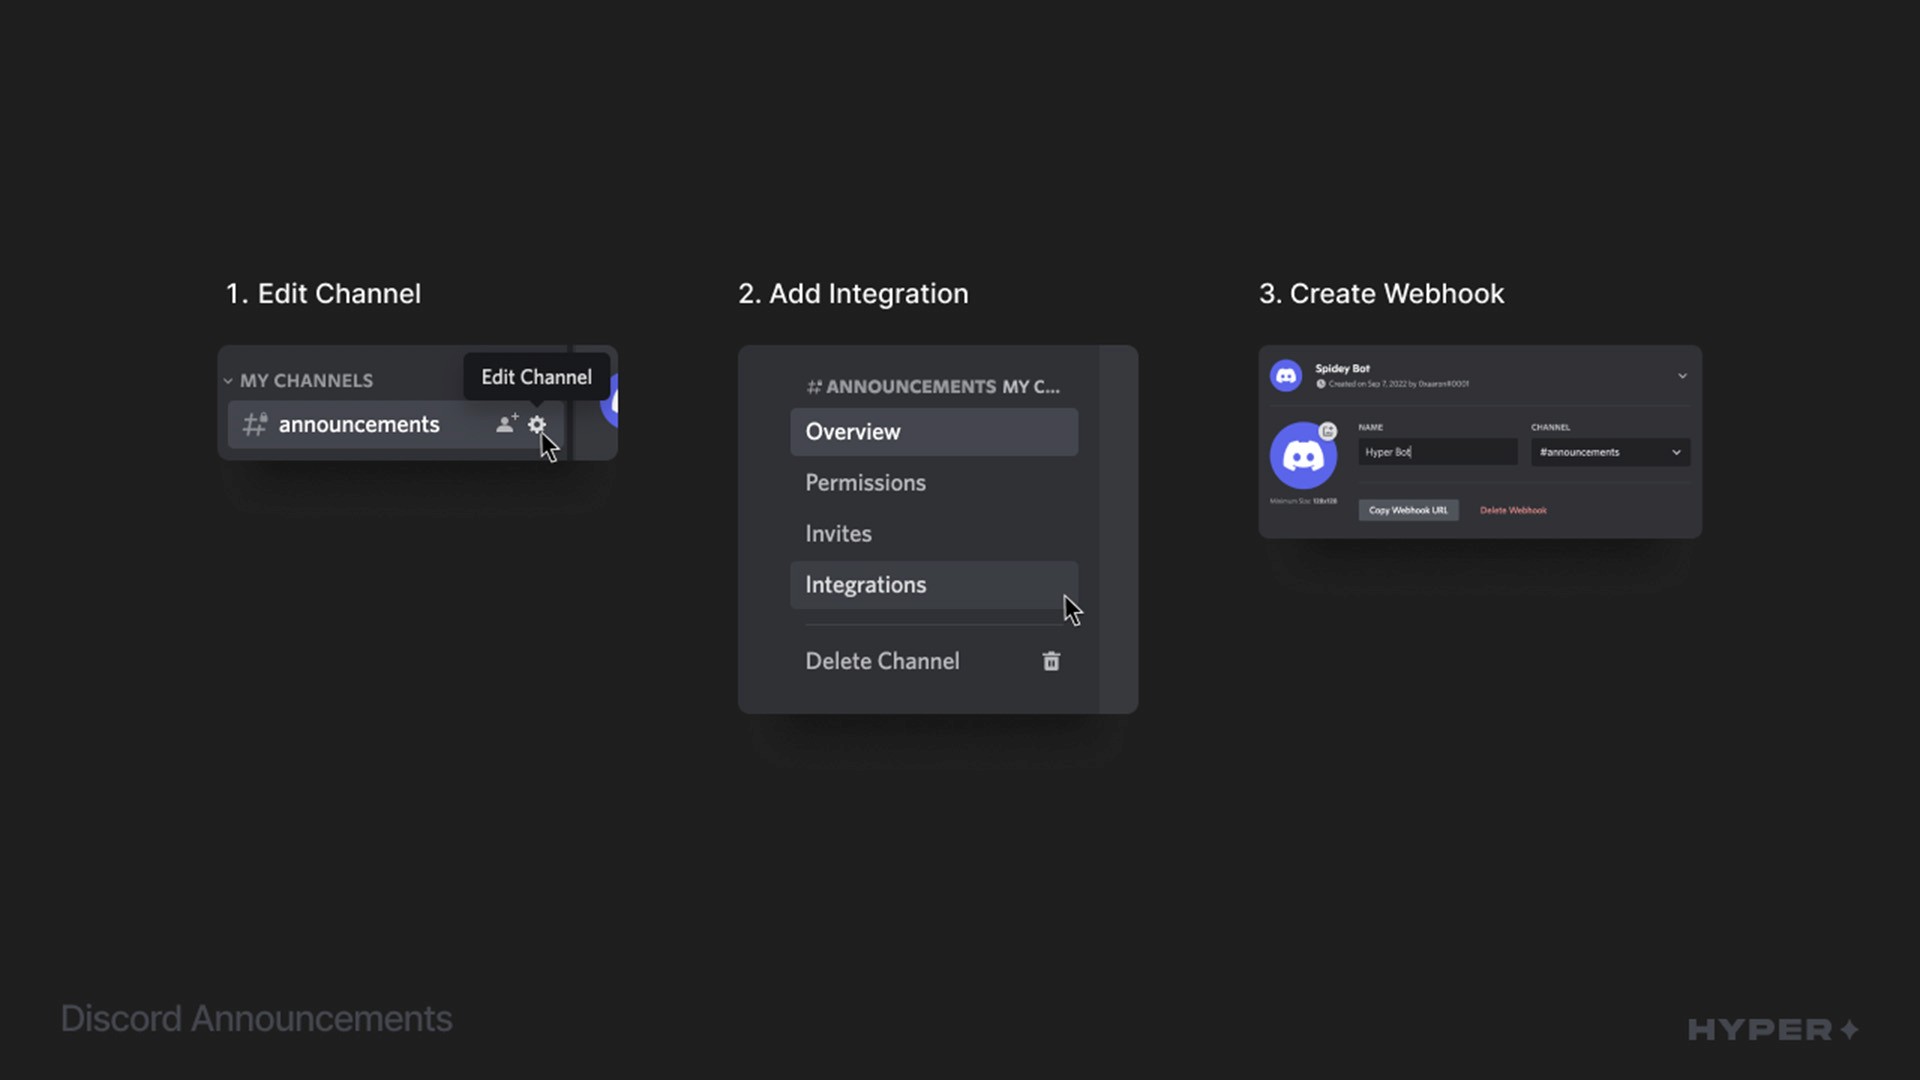Collapse the MY CHANNELS section chevron
Screen dimensions: 1920x1080
[x=229, y=380]
